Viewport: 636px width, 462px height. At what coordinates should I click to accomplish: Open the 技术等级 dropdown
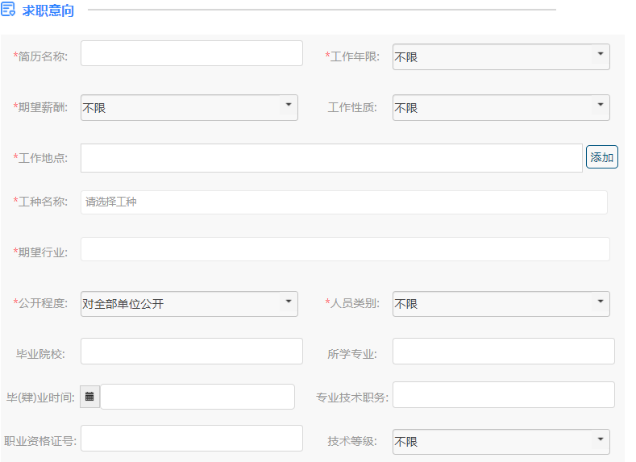[501, 442]
